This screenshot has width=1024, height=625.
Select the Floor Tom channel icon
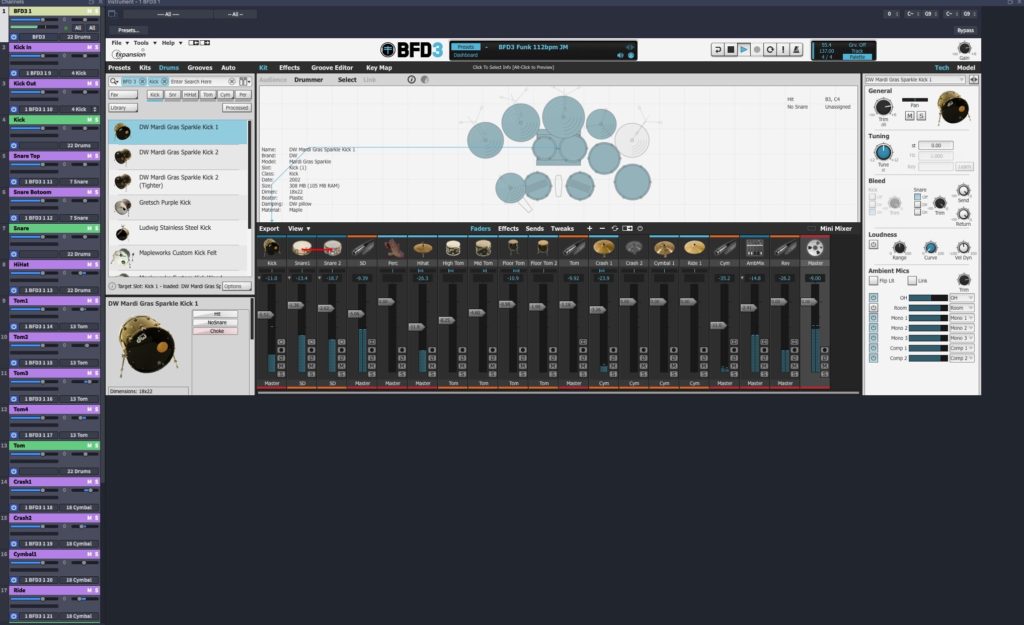(x=513, y=248)
